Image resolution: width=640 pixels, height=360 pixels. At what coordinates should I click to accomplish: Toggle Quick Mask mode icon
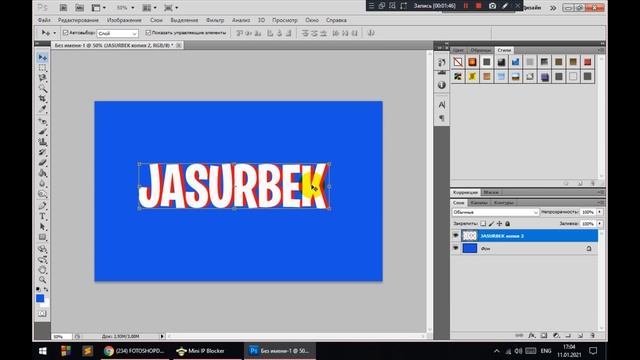(42, 313)
